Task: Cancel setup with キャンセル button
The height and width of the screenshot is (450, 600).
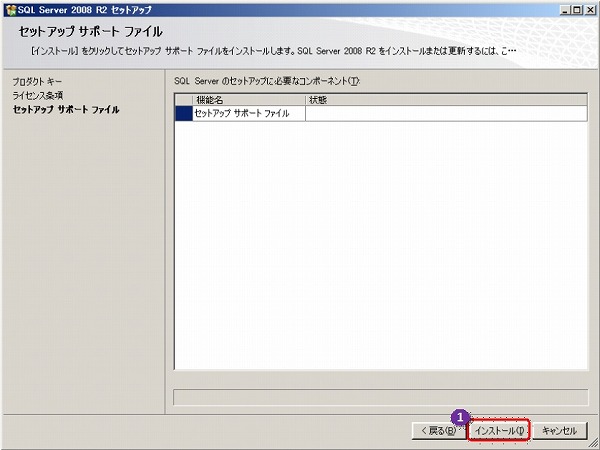Action: pos(559,430)
